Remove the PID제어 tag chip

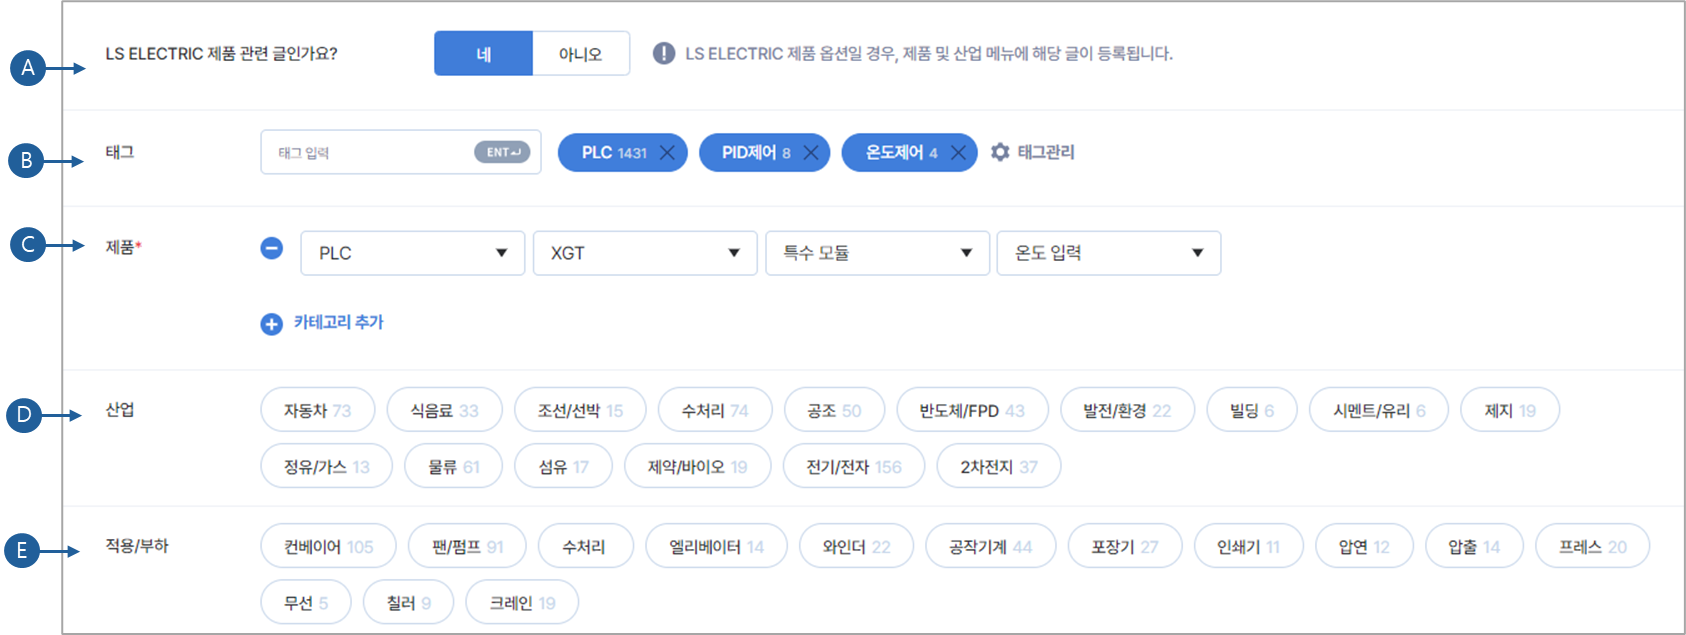(811, 152)
